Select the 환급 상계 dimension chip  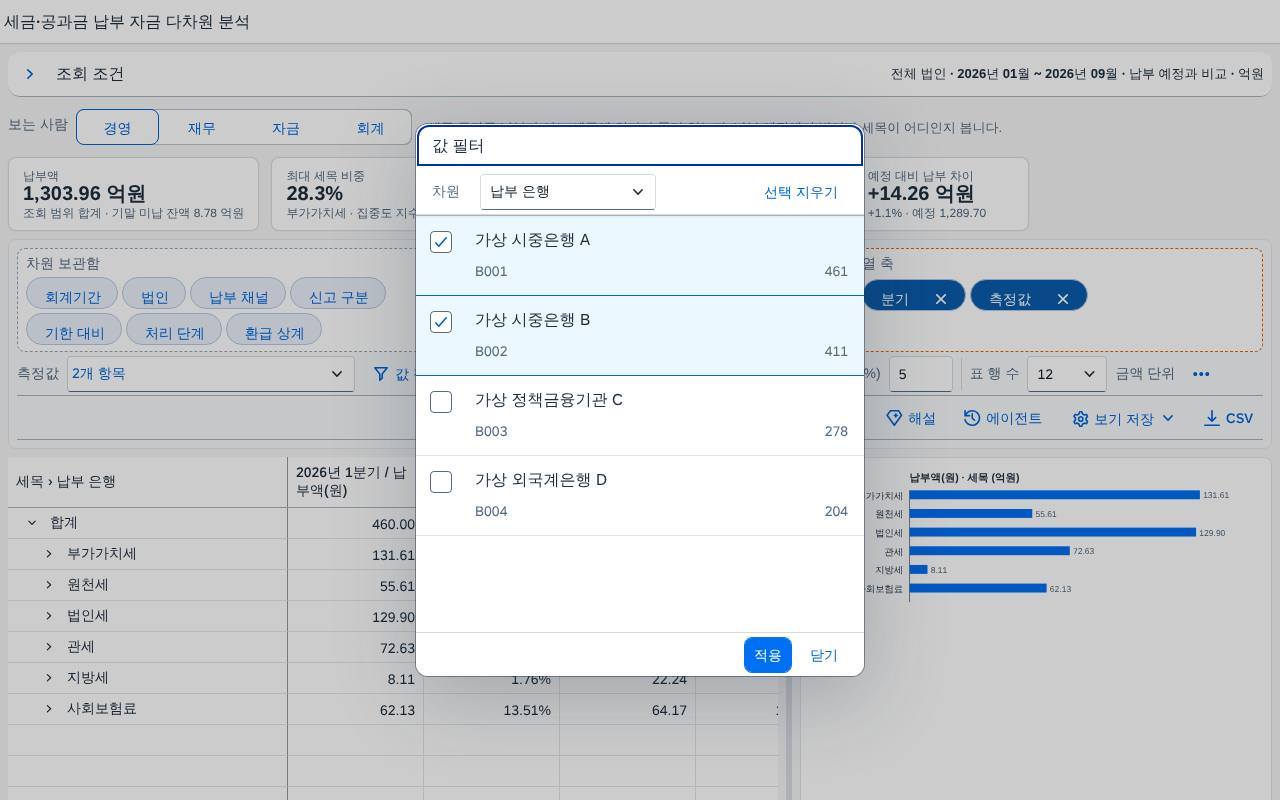[274, 330]
